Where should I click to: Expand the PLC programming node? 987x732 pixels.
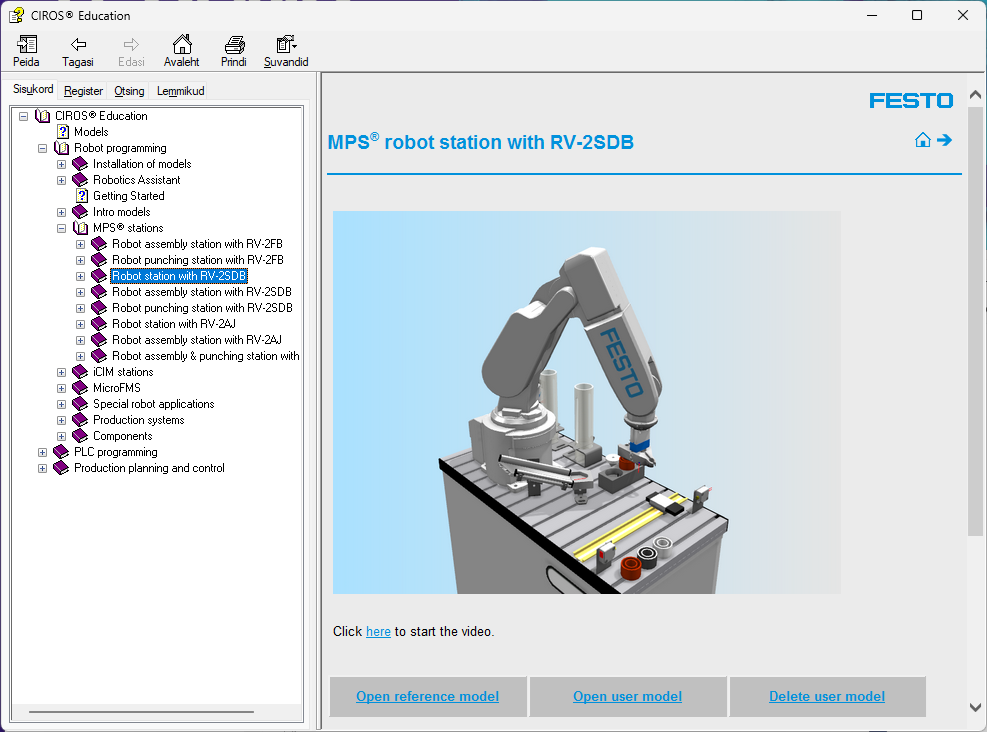tap(43, 453)
